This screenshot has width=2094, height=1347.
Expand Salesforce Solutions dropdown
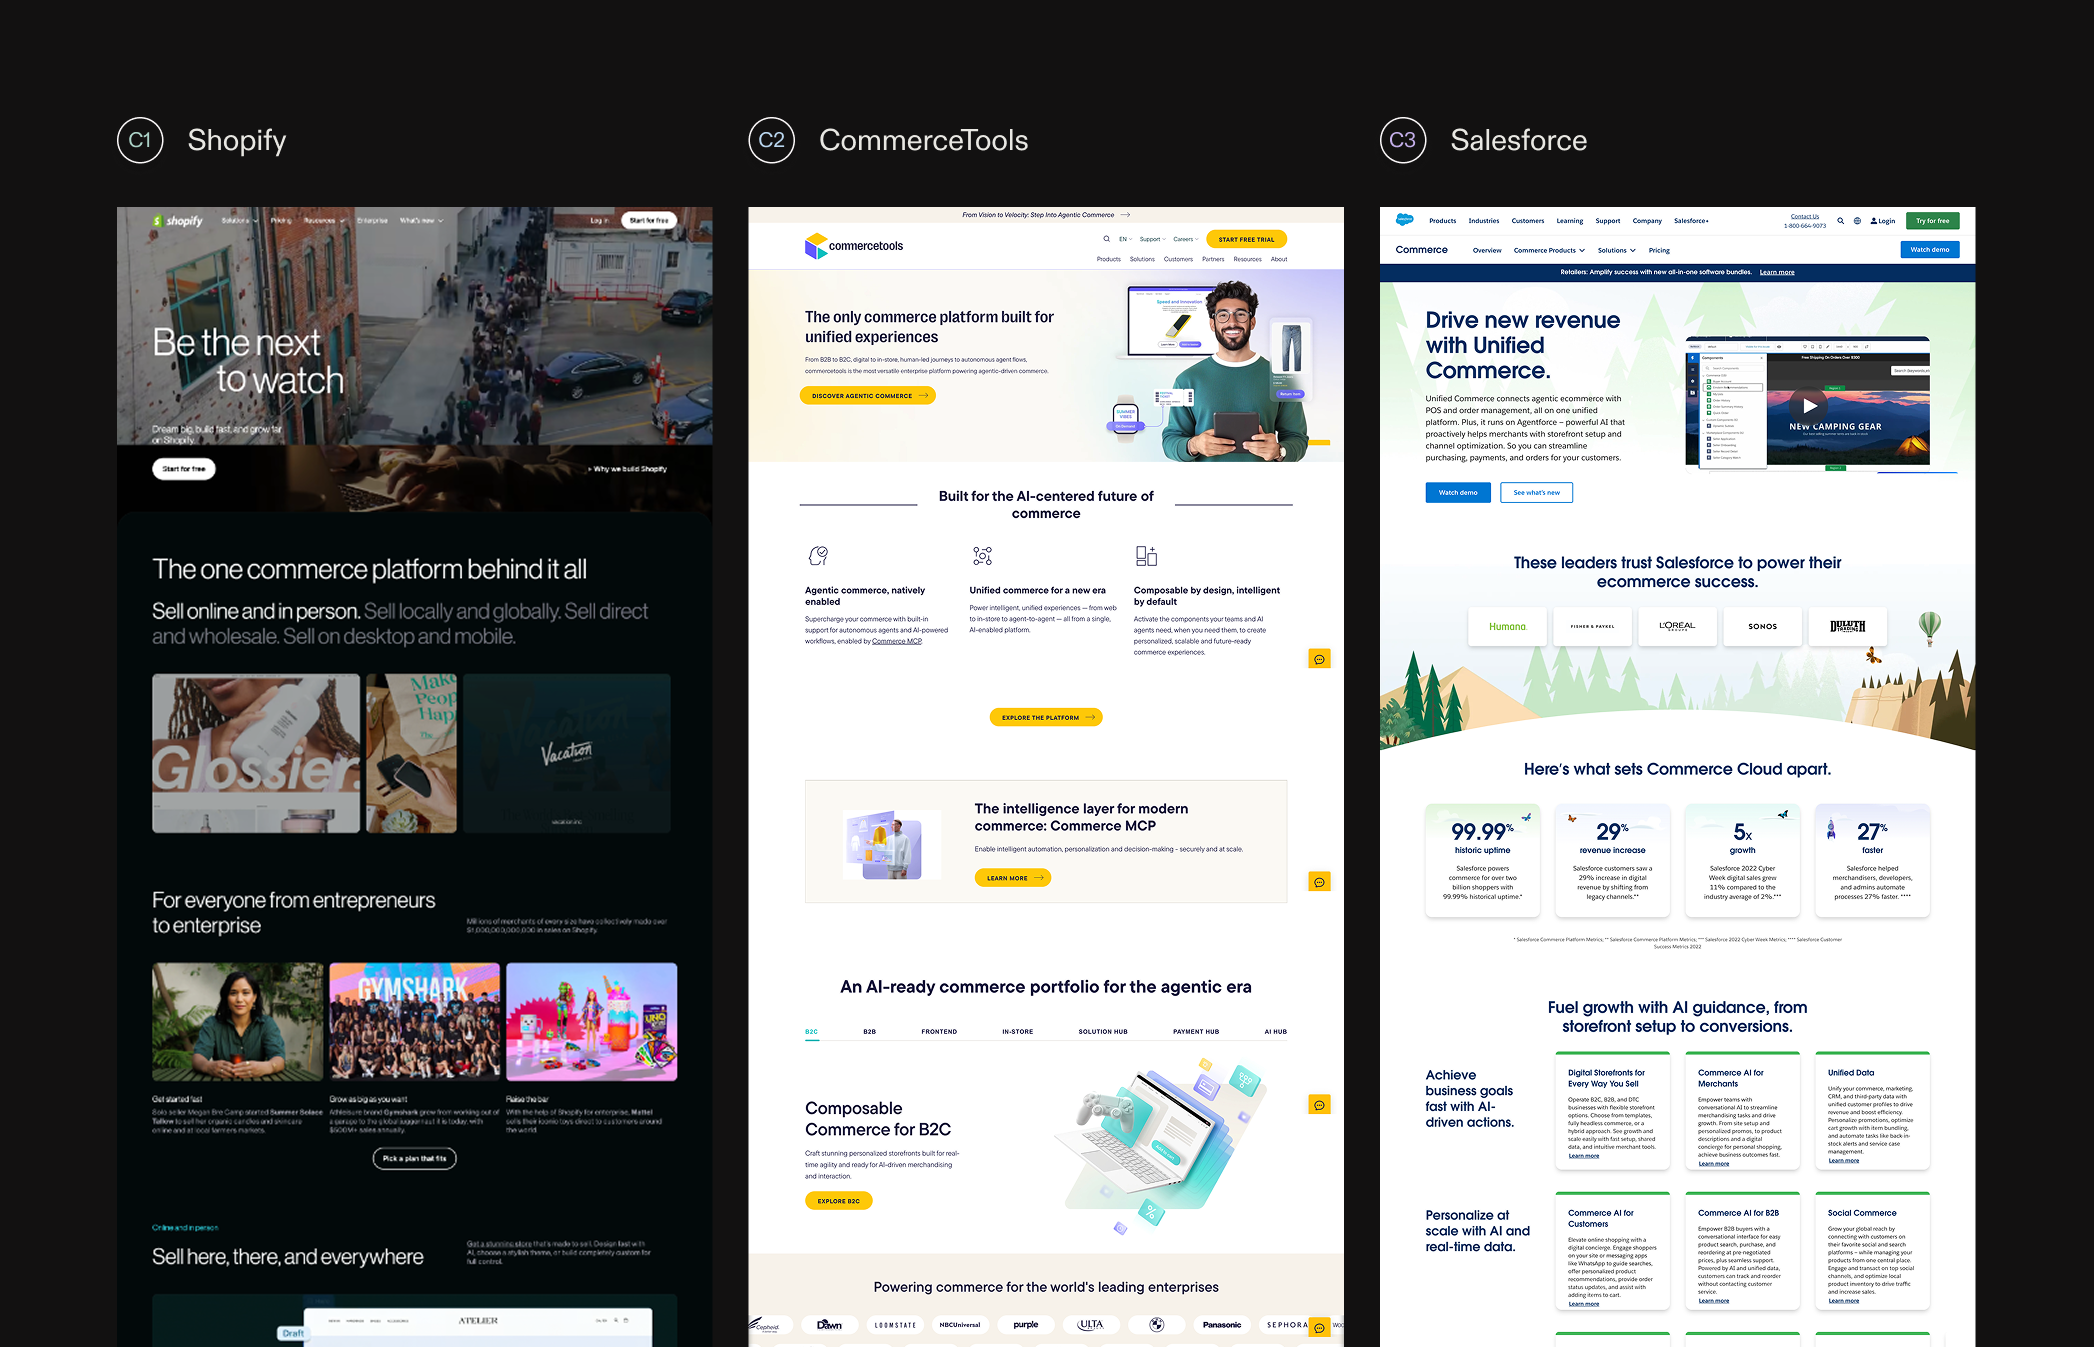[1617, 250]
